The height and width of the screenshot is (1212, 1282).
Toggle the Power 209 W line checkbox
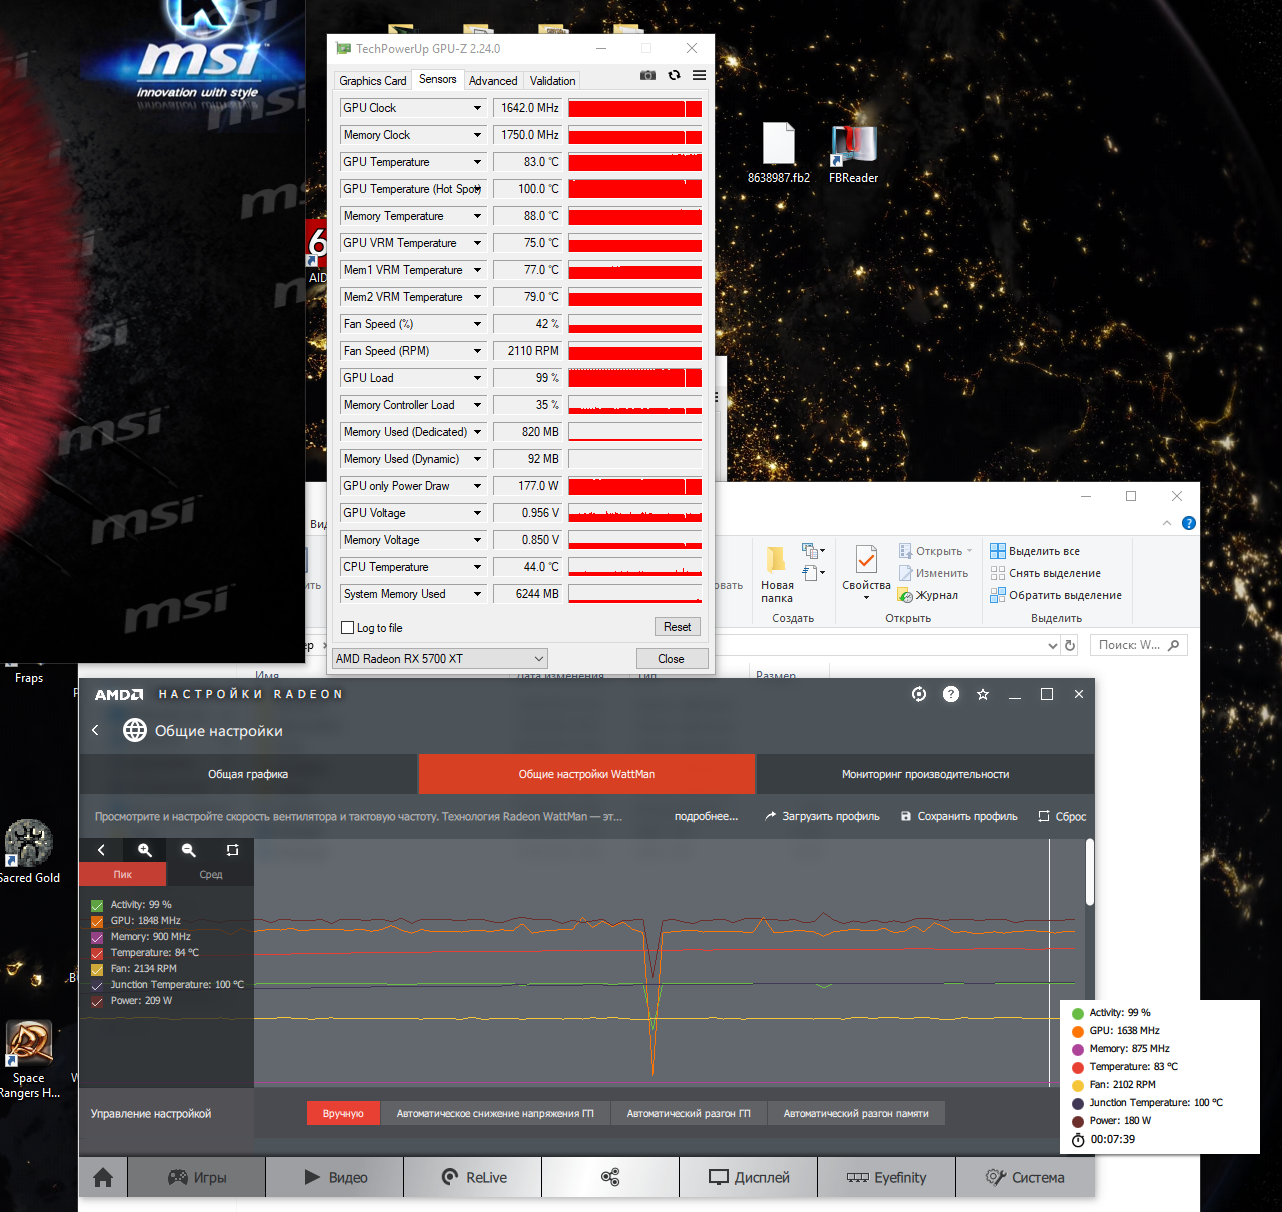click(x=97, y=1001)
